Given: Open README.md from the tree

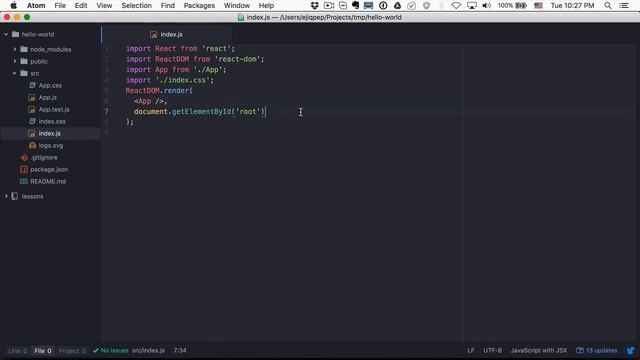Looking at the screenshot, I should click(x=48, y=181).
